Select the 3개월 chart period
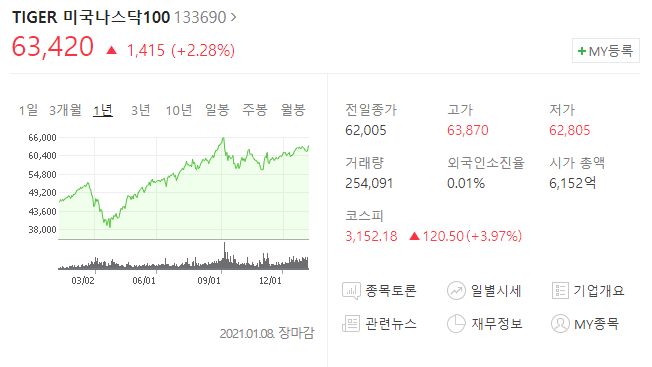Viewport: 652px width, 367px height. 65,110
